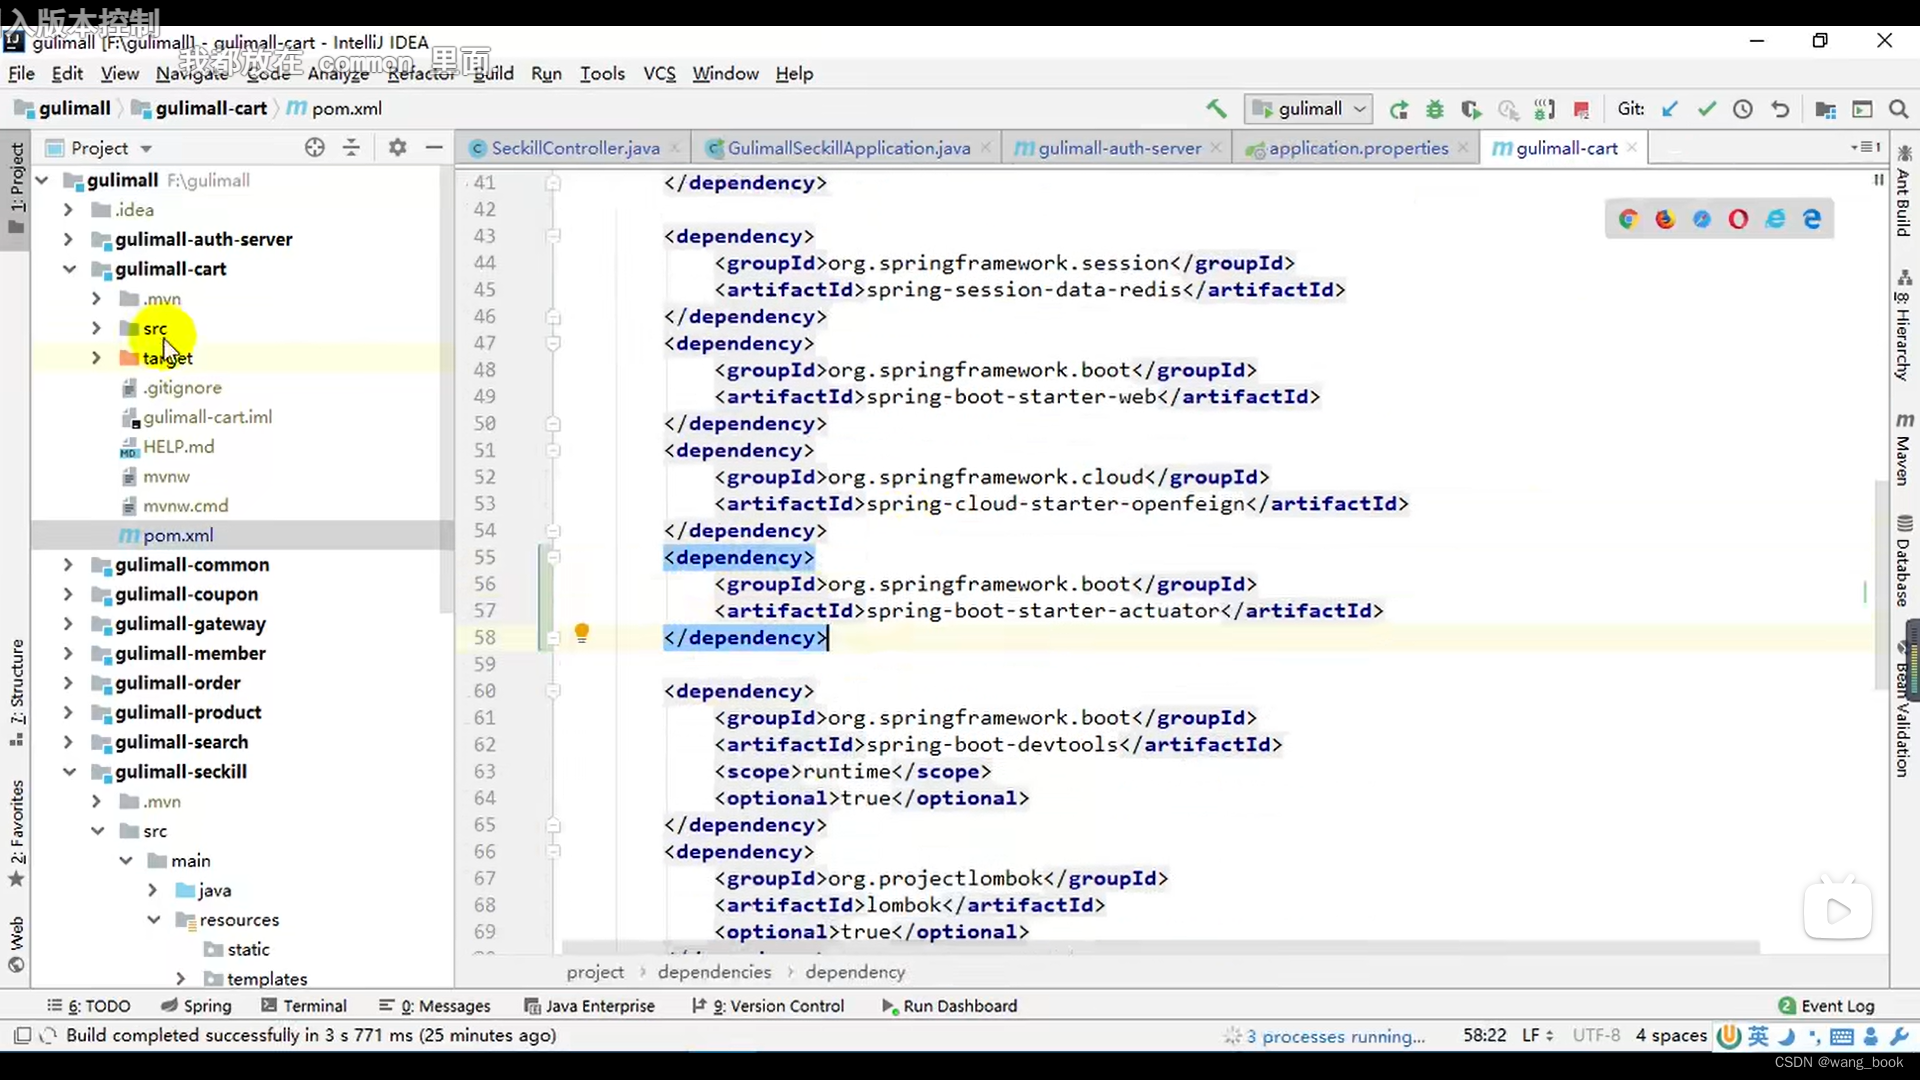Commit changes with Git checkmark
This screenshot has height=1080, width=1920.
click(1706, 109)
